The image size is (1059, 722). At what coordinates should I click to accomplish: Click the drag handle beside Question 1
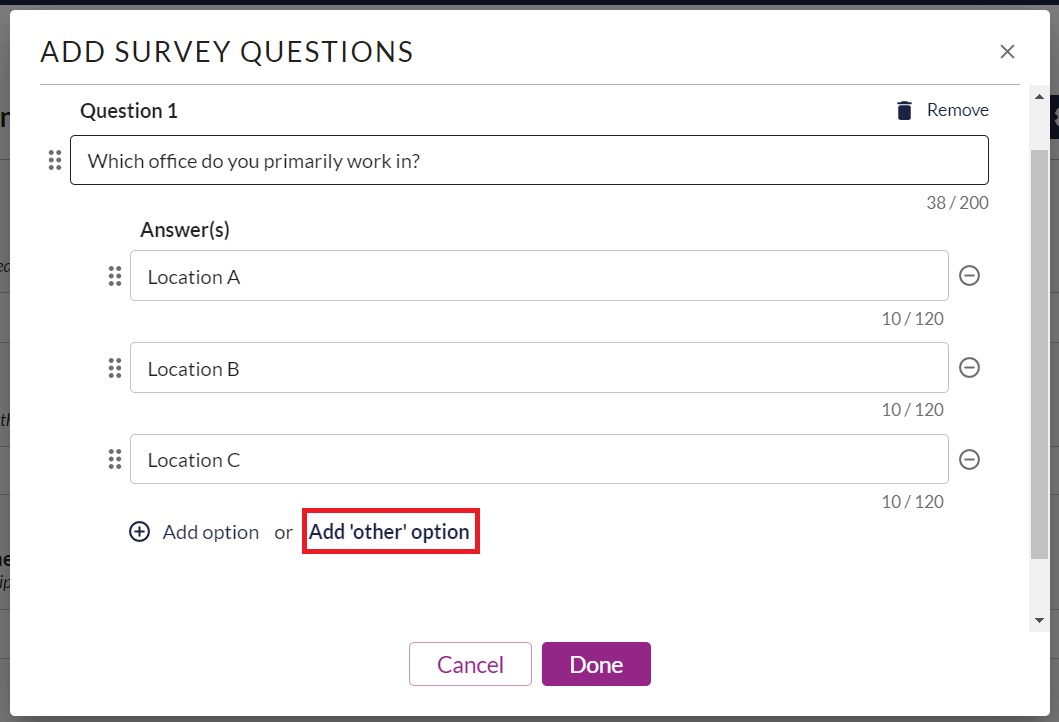click(55, 160)
